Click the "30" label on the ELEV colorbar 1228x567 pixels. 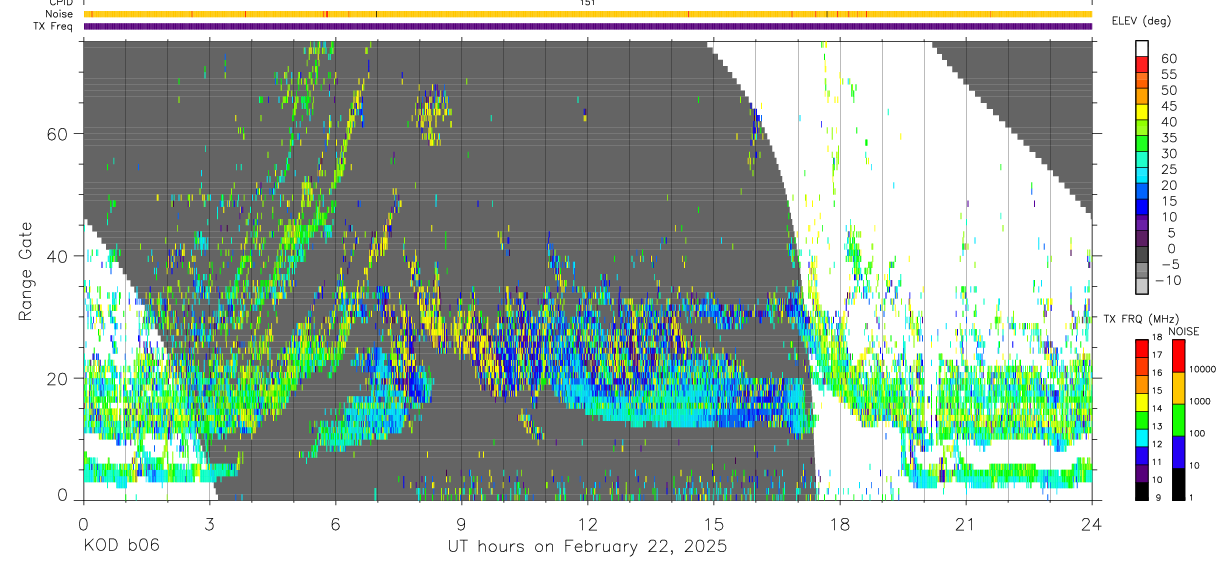[x=1169, y=153]
